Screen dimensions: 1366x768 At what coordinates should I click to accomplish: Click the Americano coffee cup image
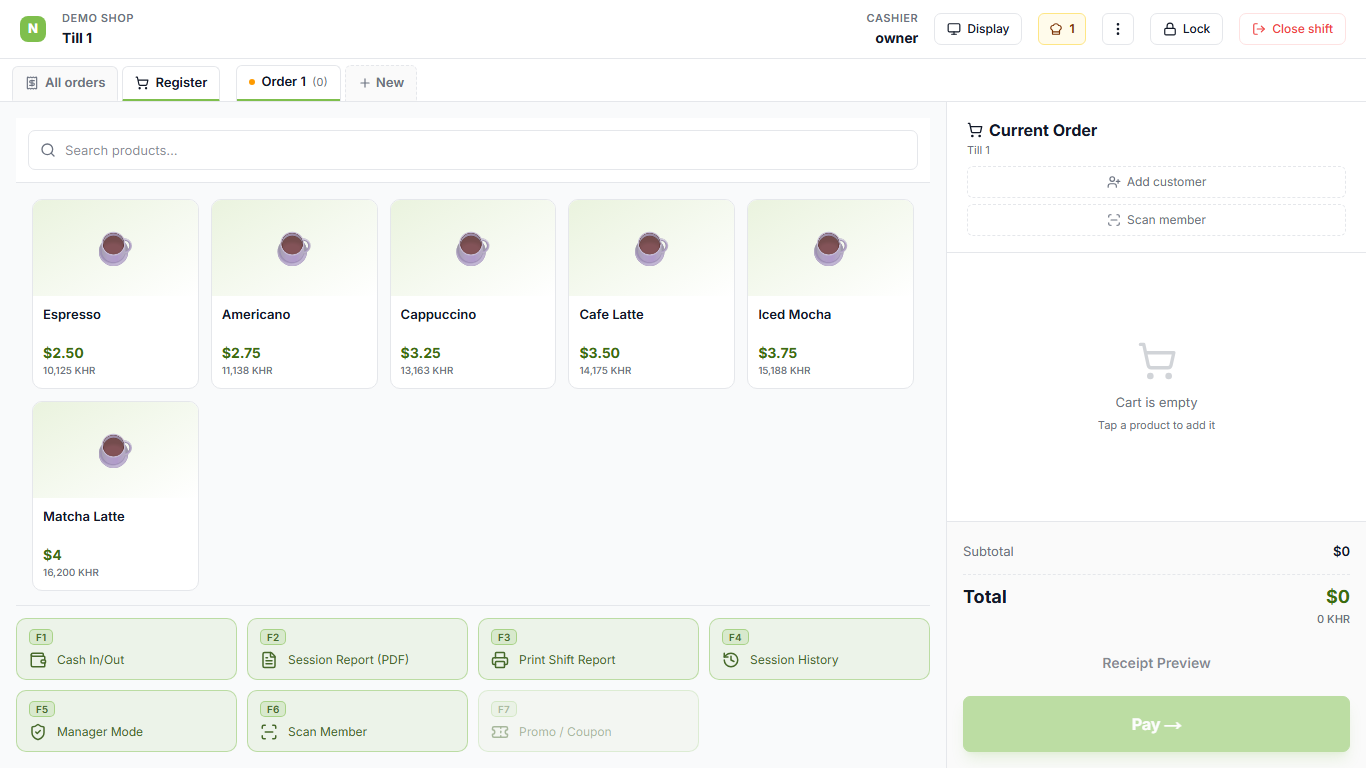294,247
